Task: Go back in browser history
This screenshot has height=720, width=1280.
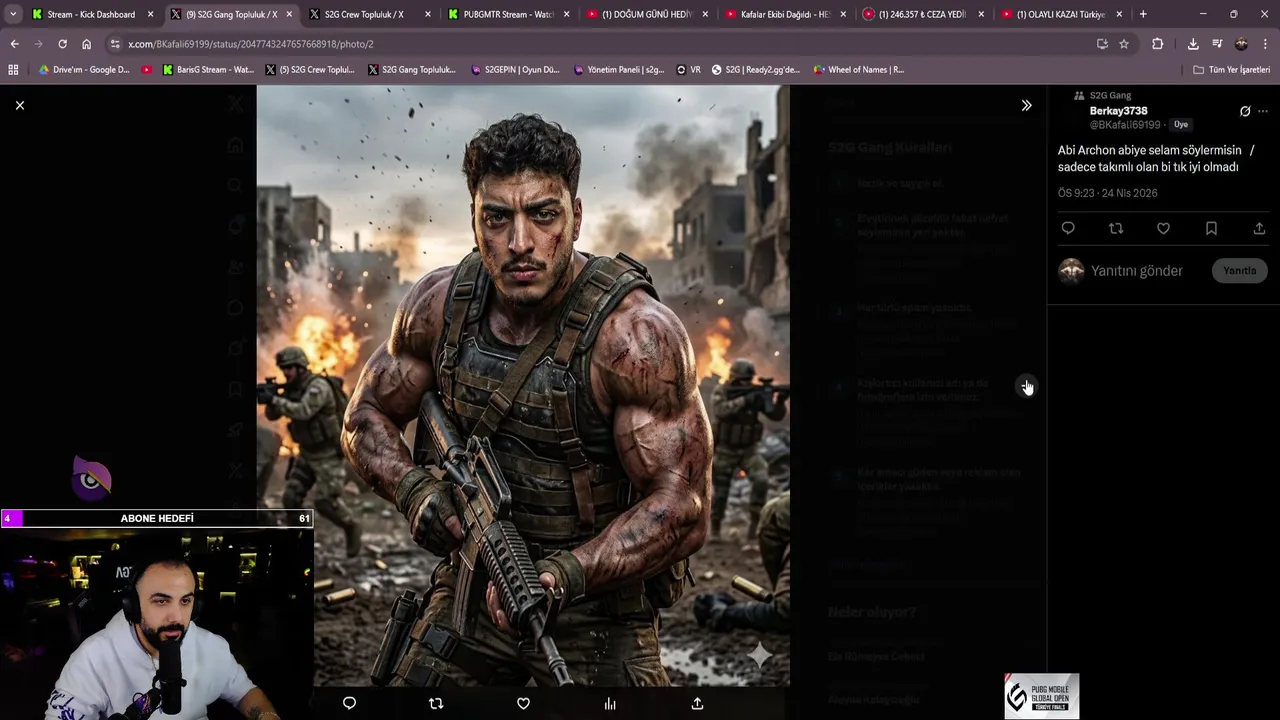Action: pyautogui.click(x=14, y=44)
